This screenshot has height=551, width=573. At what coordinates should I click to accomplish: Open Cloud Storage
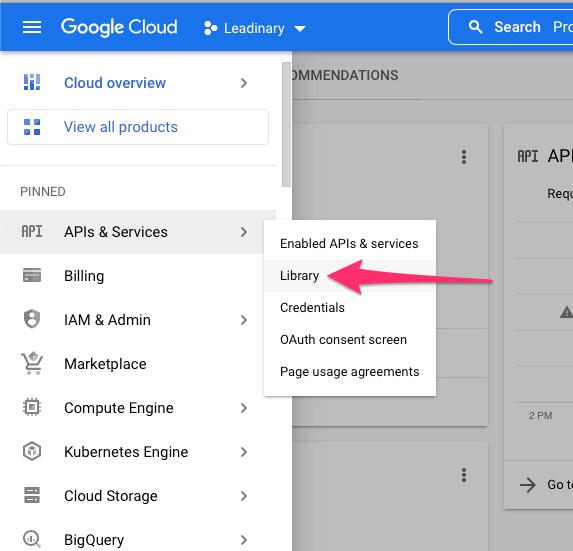coord(111,496)
